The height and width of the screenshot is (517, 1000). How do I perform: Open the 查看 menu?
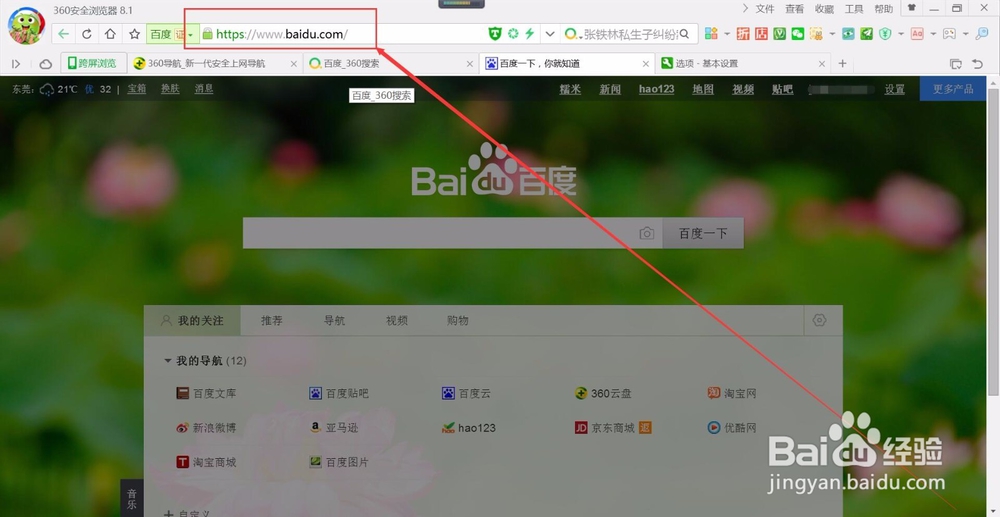(x=795, y=9)
